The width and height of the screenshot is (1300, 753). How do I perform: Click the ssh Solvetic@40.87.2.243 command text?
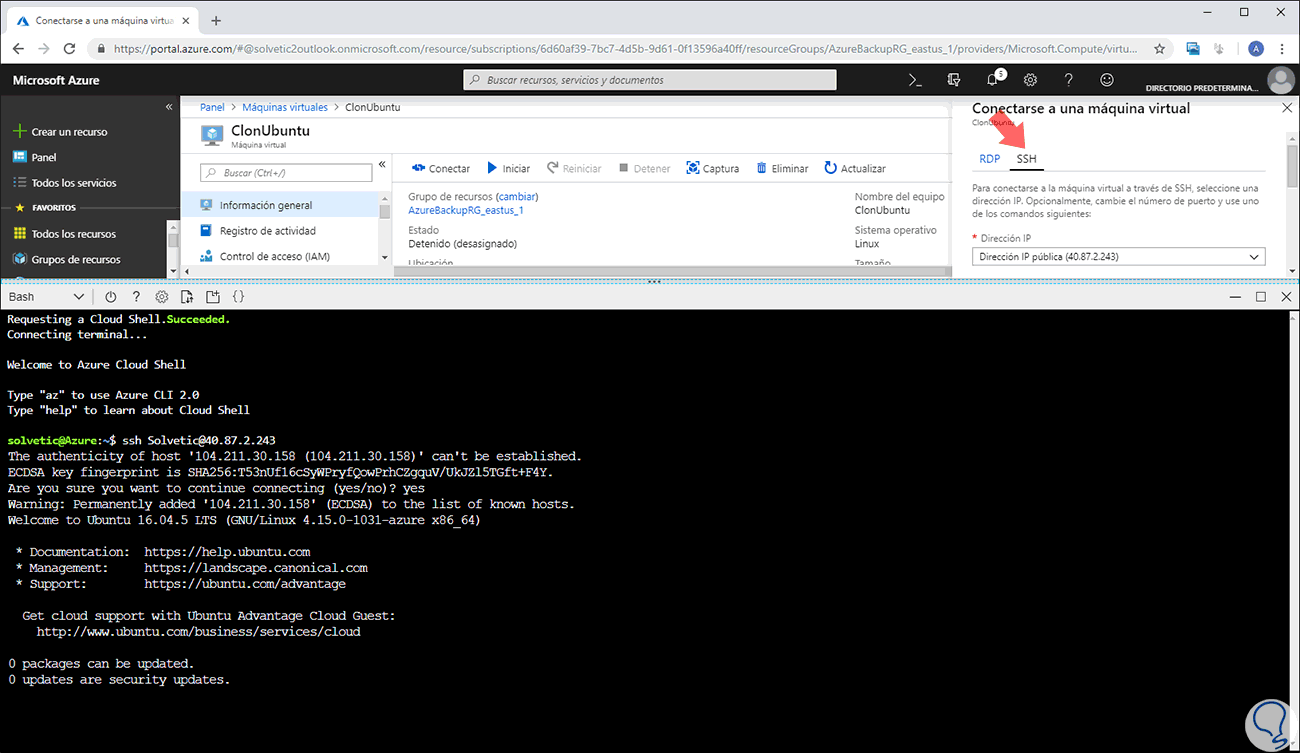(x=198, y=440)
